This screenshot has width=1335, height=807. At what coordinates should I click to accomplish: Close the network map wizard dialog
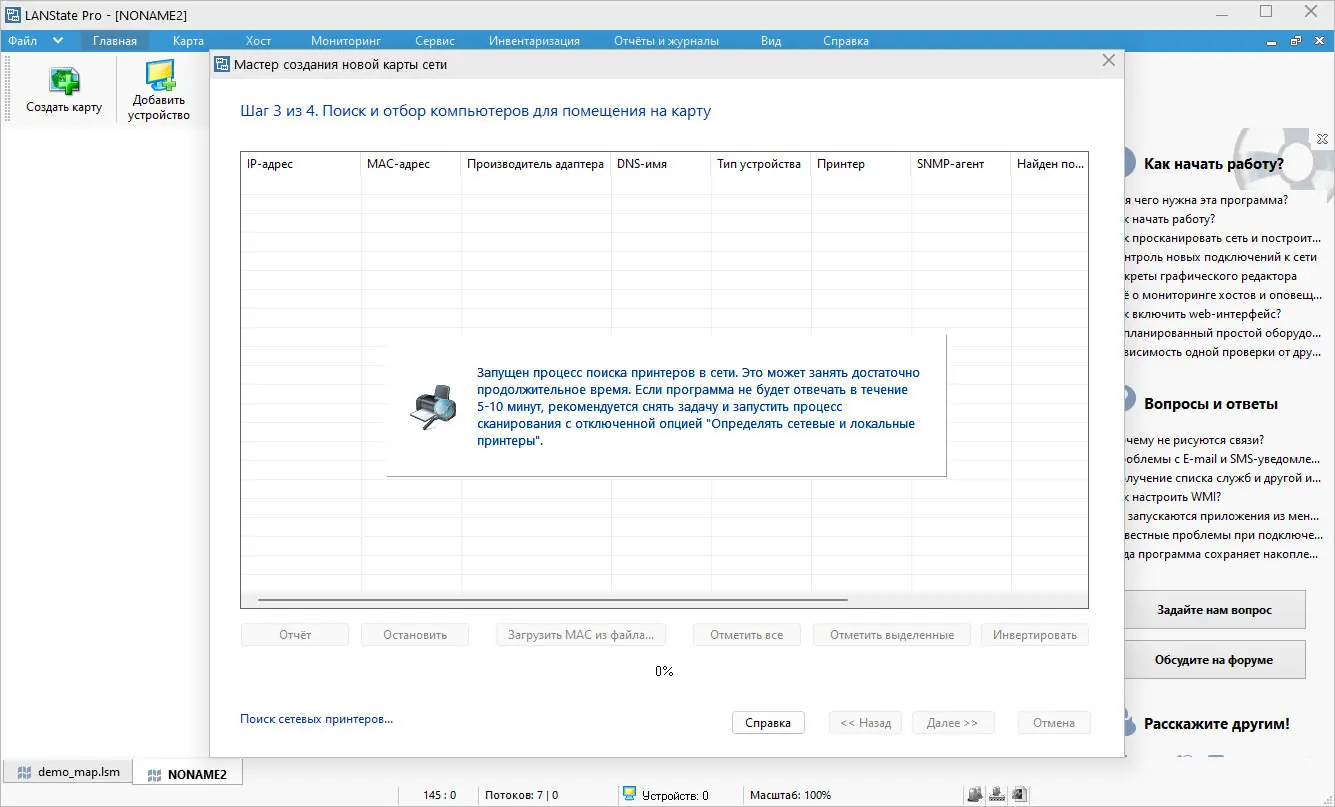pos(1108,61)
